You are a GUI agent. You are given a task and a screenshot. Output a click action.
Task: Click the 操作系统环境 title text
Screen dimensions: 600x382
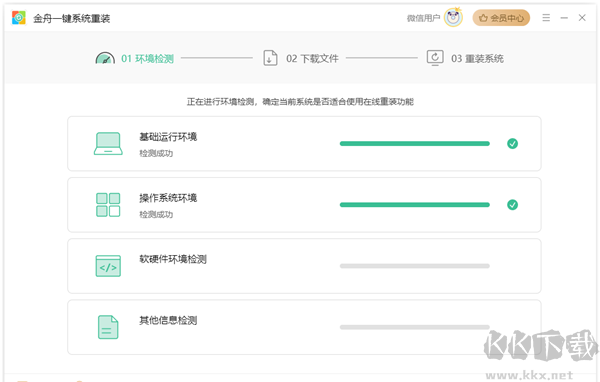coord(168,198)
